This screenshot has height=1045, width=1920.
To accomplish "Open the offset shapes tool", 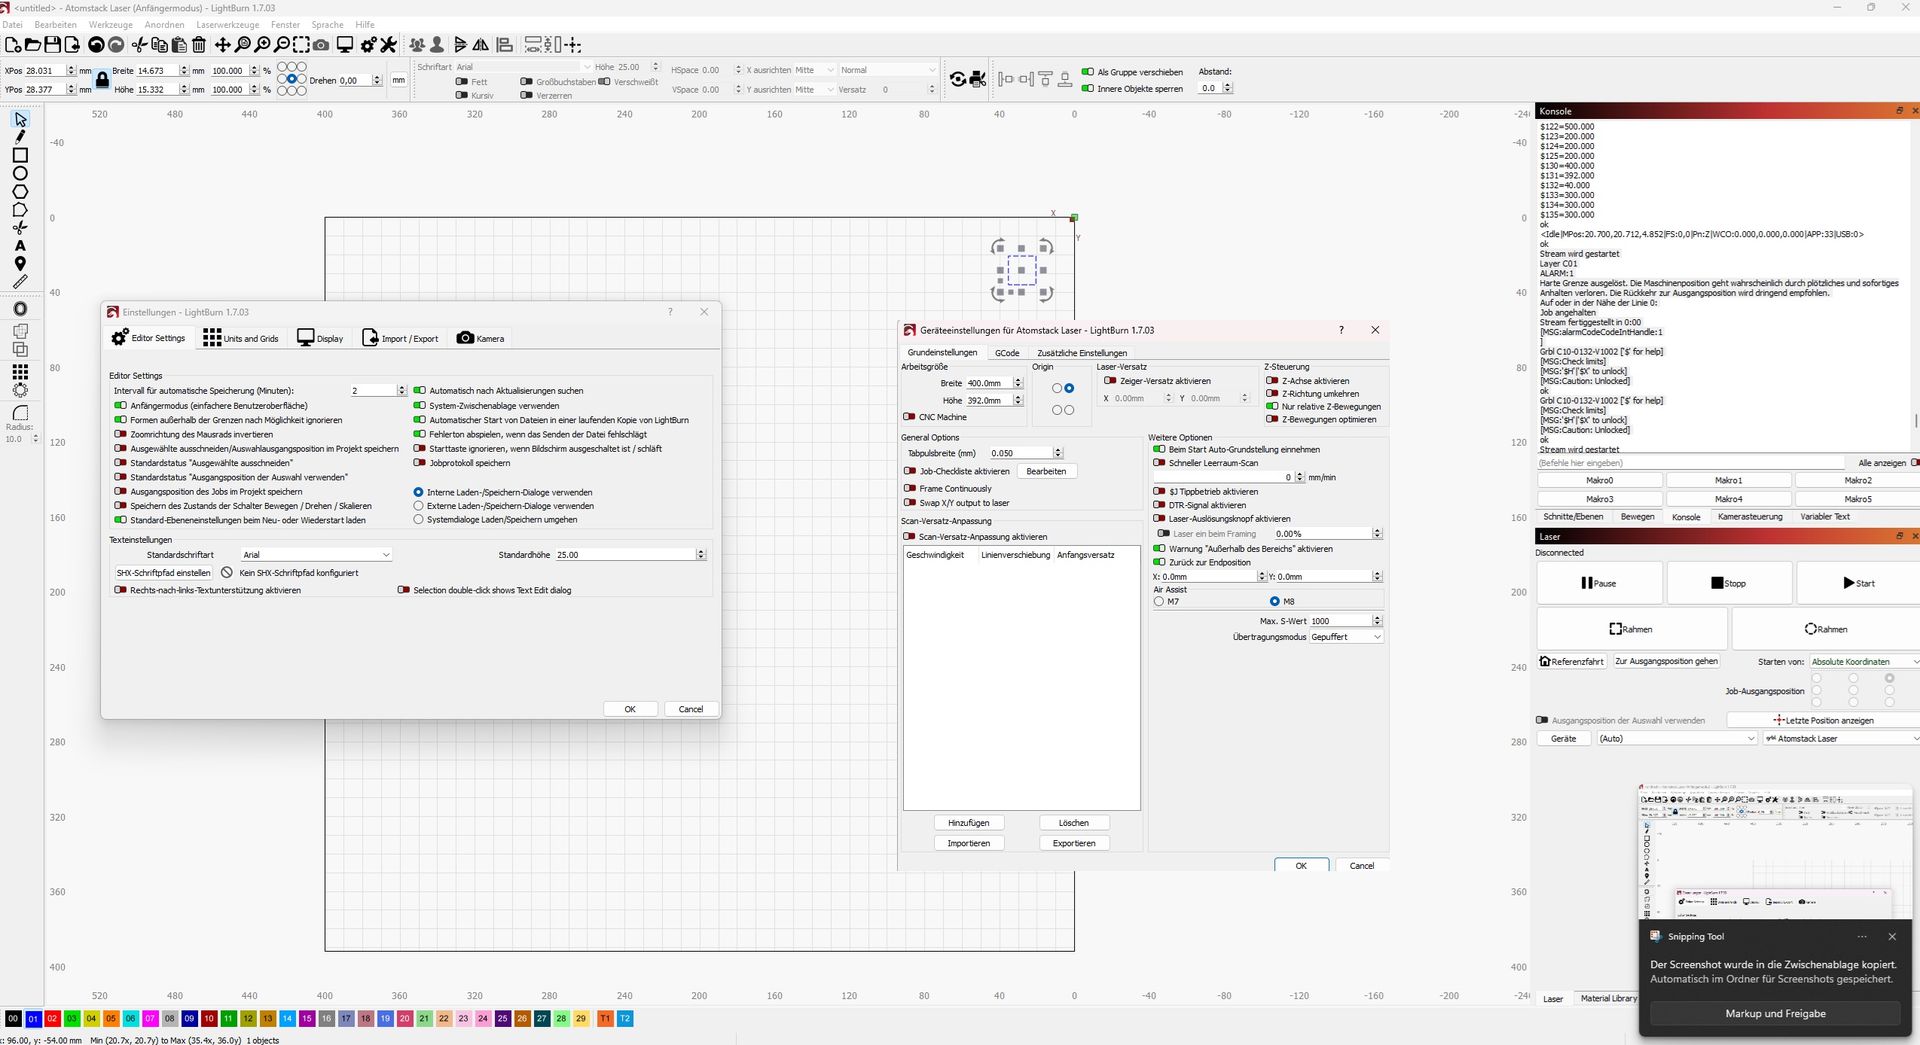I will (20, 309).
